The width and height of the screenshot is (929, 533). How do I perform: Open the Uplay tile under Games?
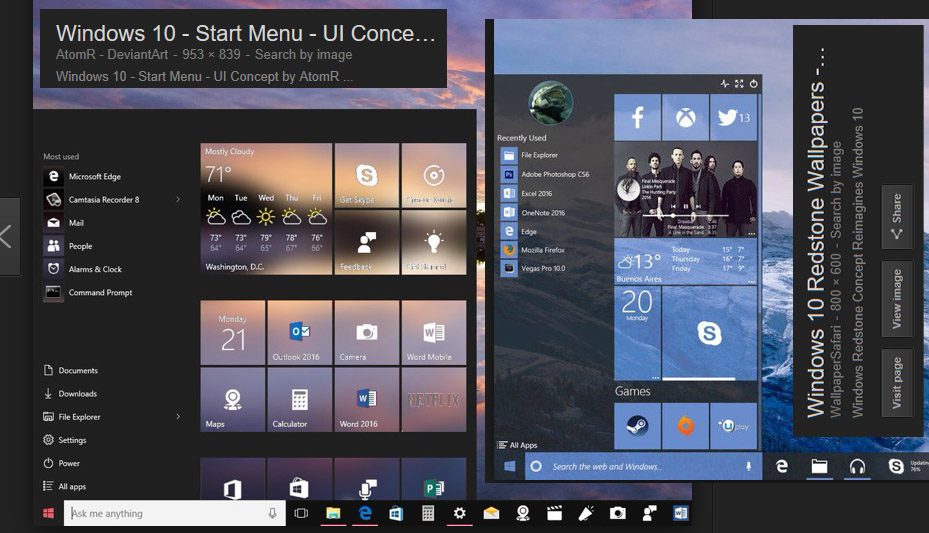pyautogui.click(x=733, y=426)
